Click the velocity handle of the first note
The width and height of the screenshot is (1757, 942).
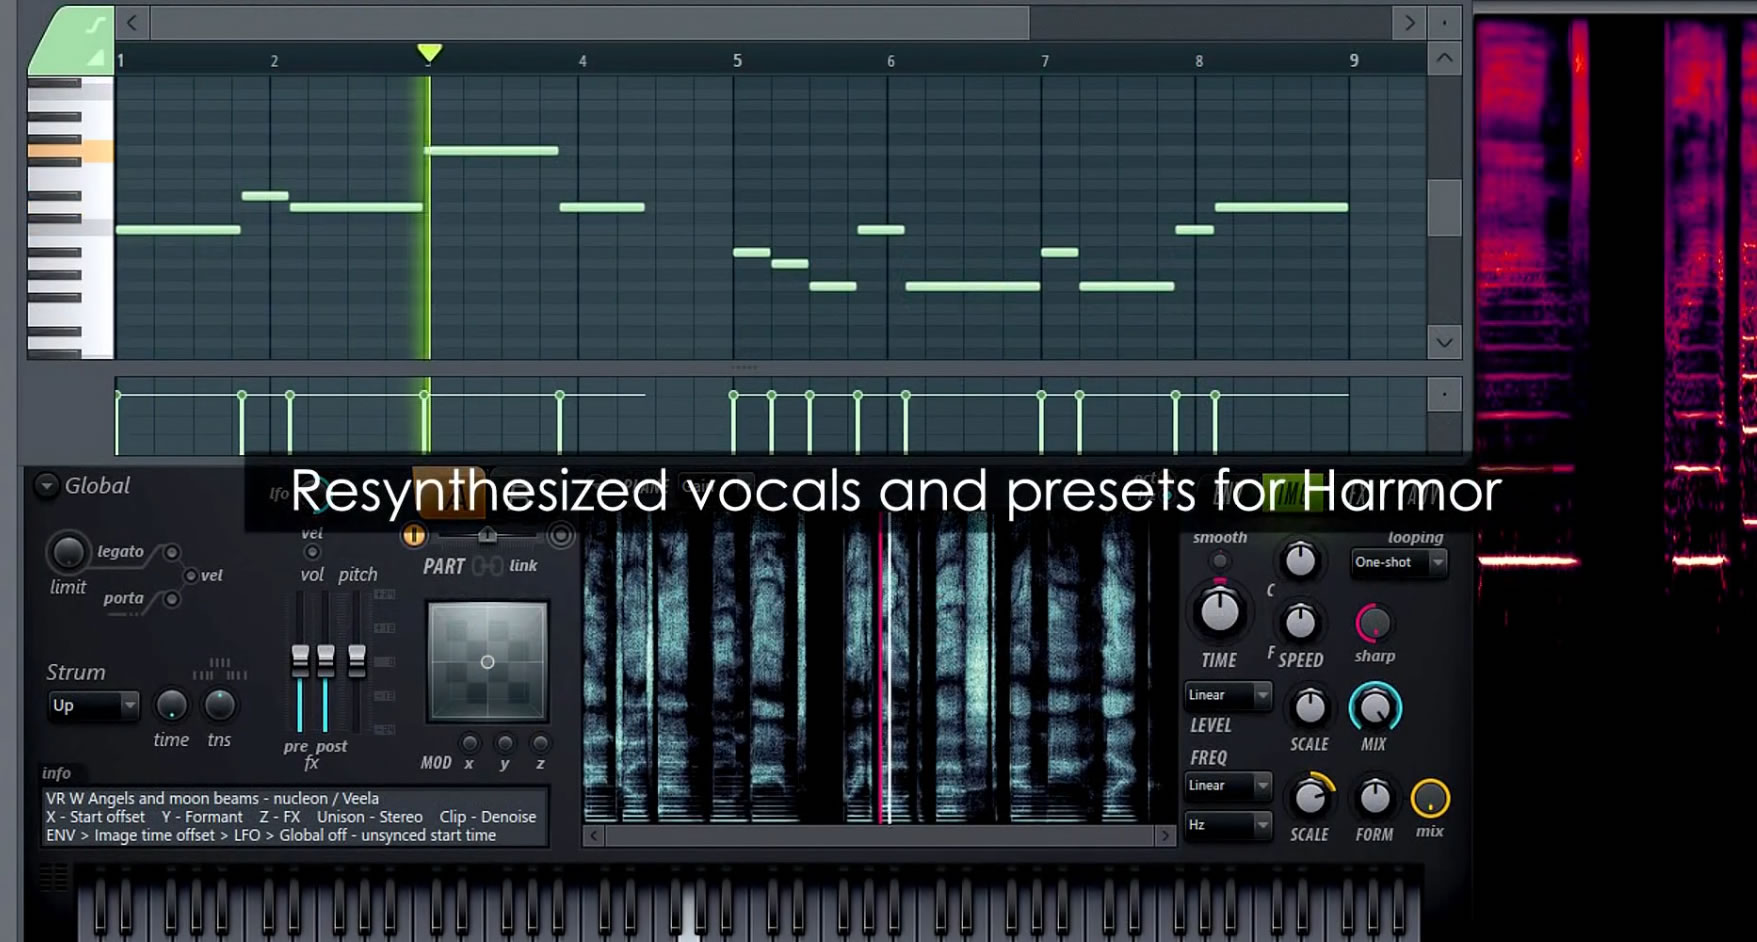point(117,397)
